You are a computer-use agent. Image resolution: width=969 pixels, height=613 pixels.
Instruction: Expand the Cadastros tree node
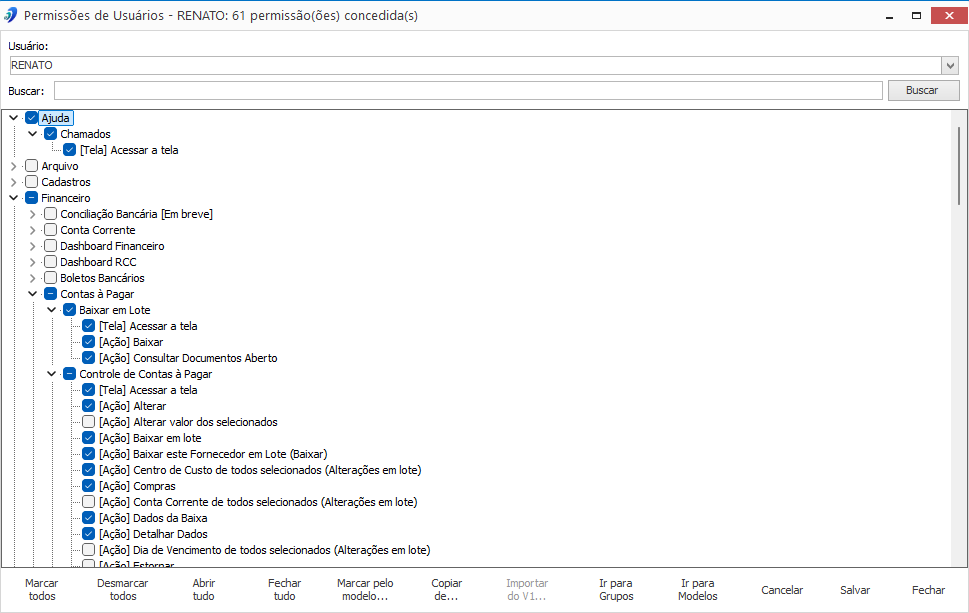pos(14,182)
